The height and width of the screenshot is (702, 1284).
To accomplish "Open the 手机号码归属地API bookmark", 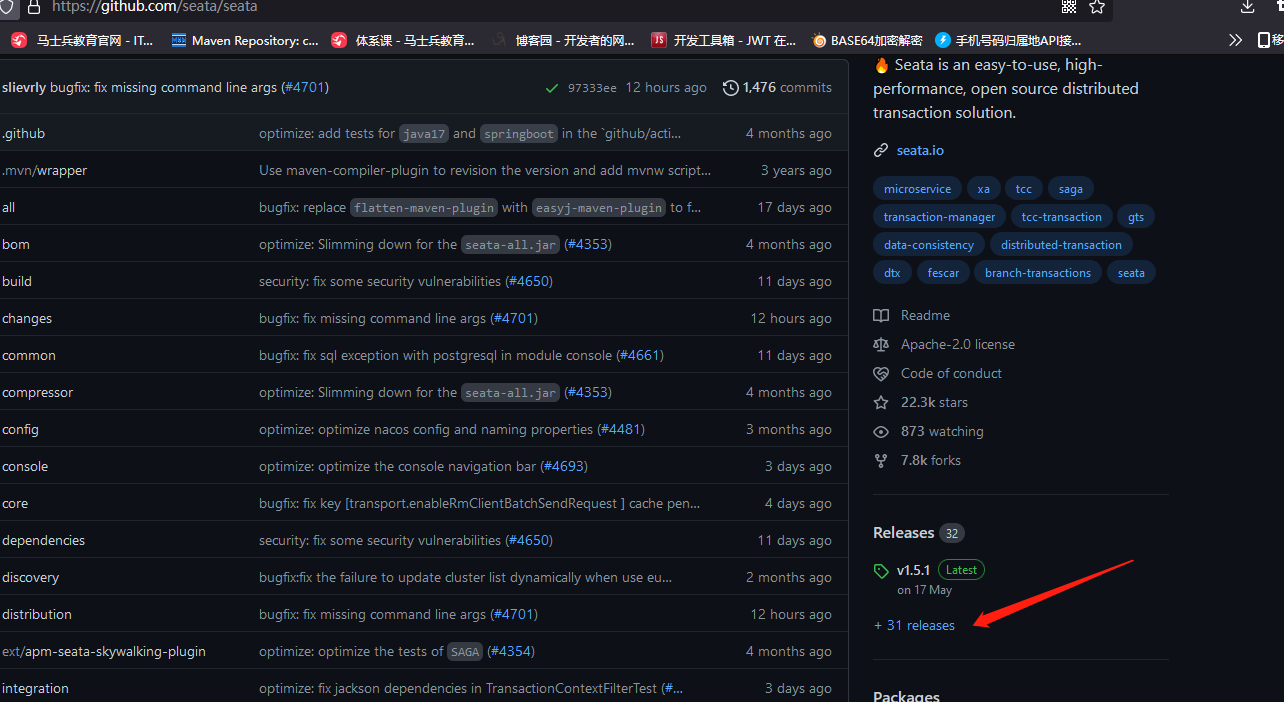I will click(1008, 40).
